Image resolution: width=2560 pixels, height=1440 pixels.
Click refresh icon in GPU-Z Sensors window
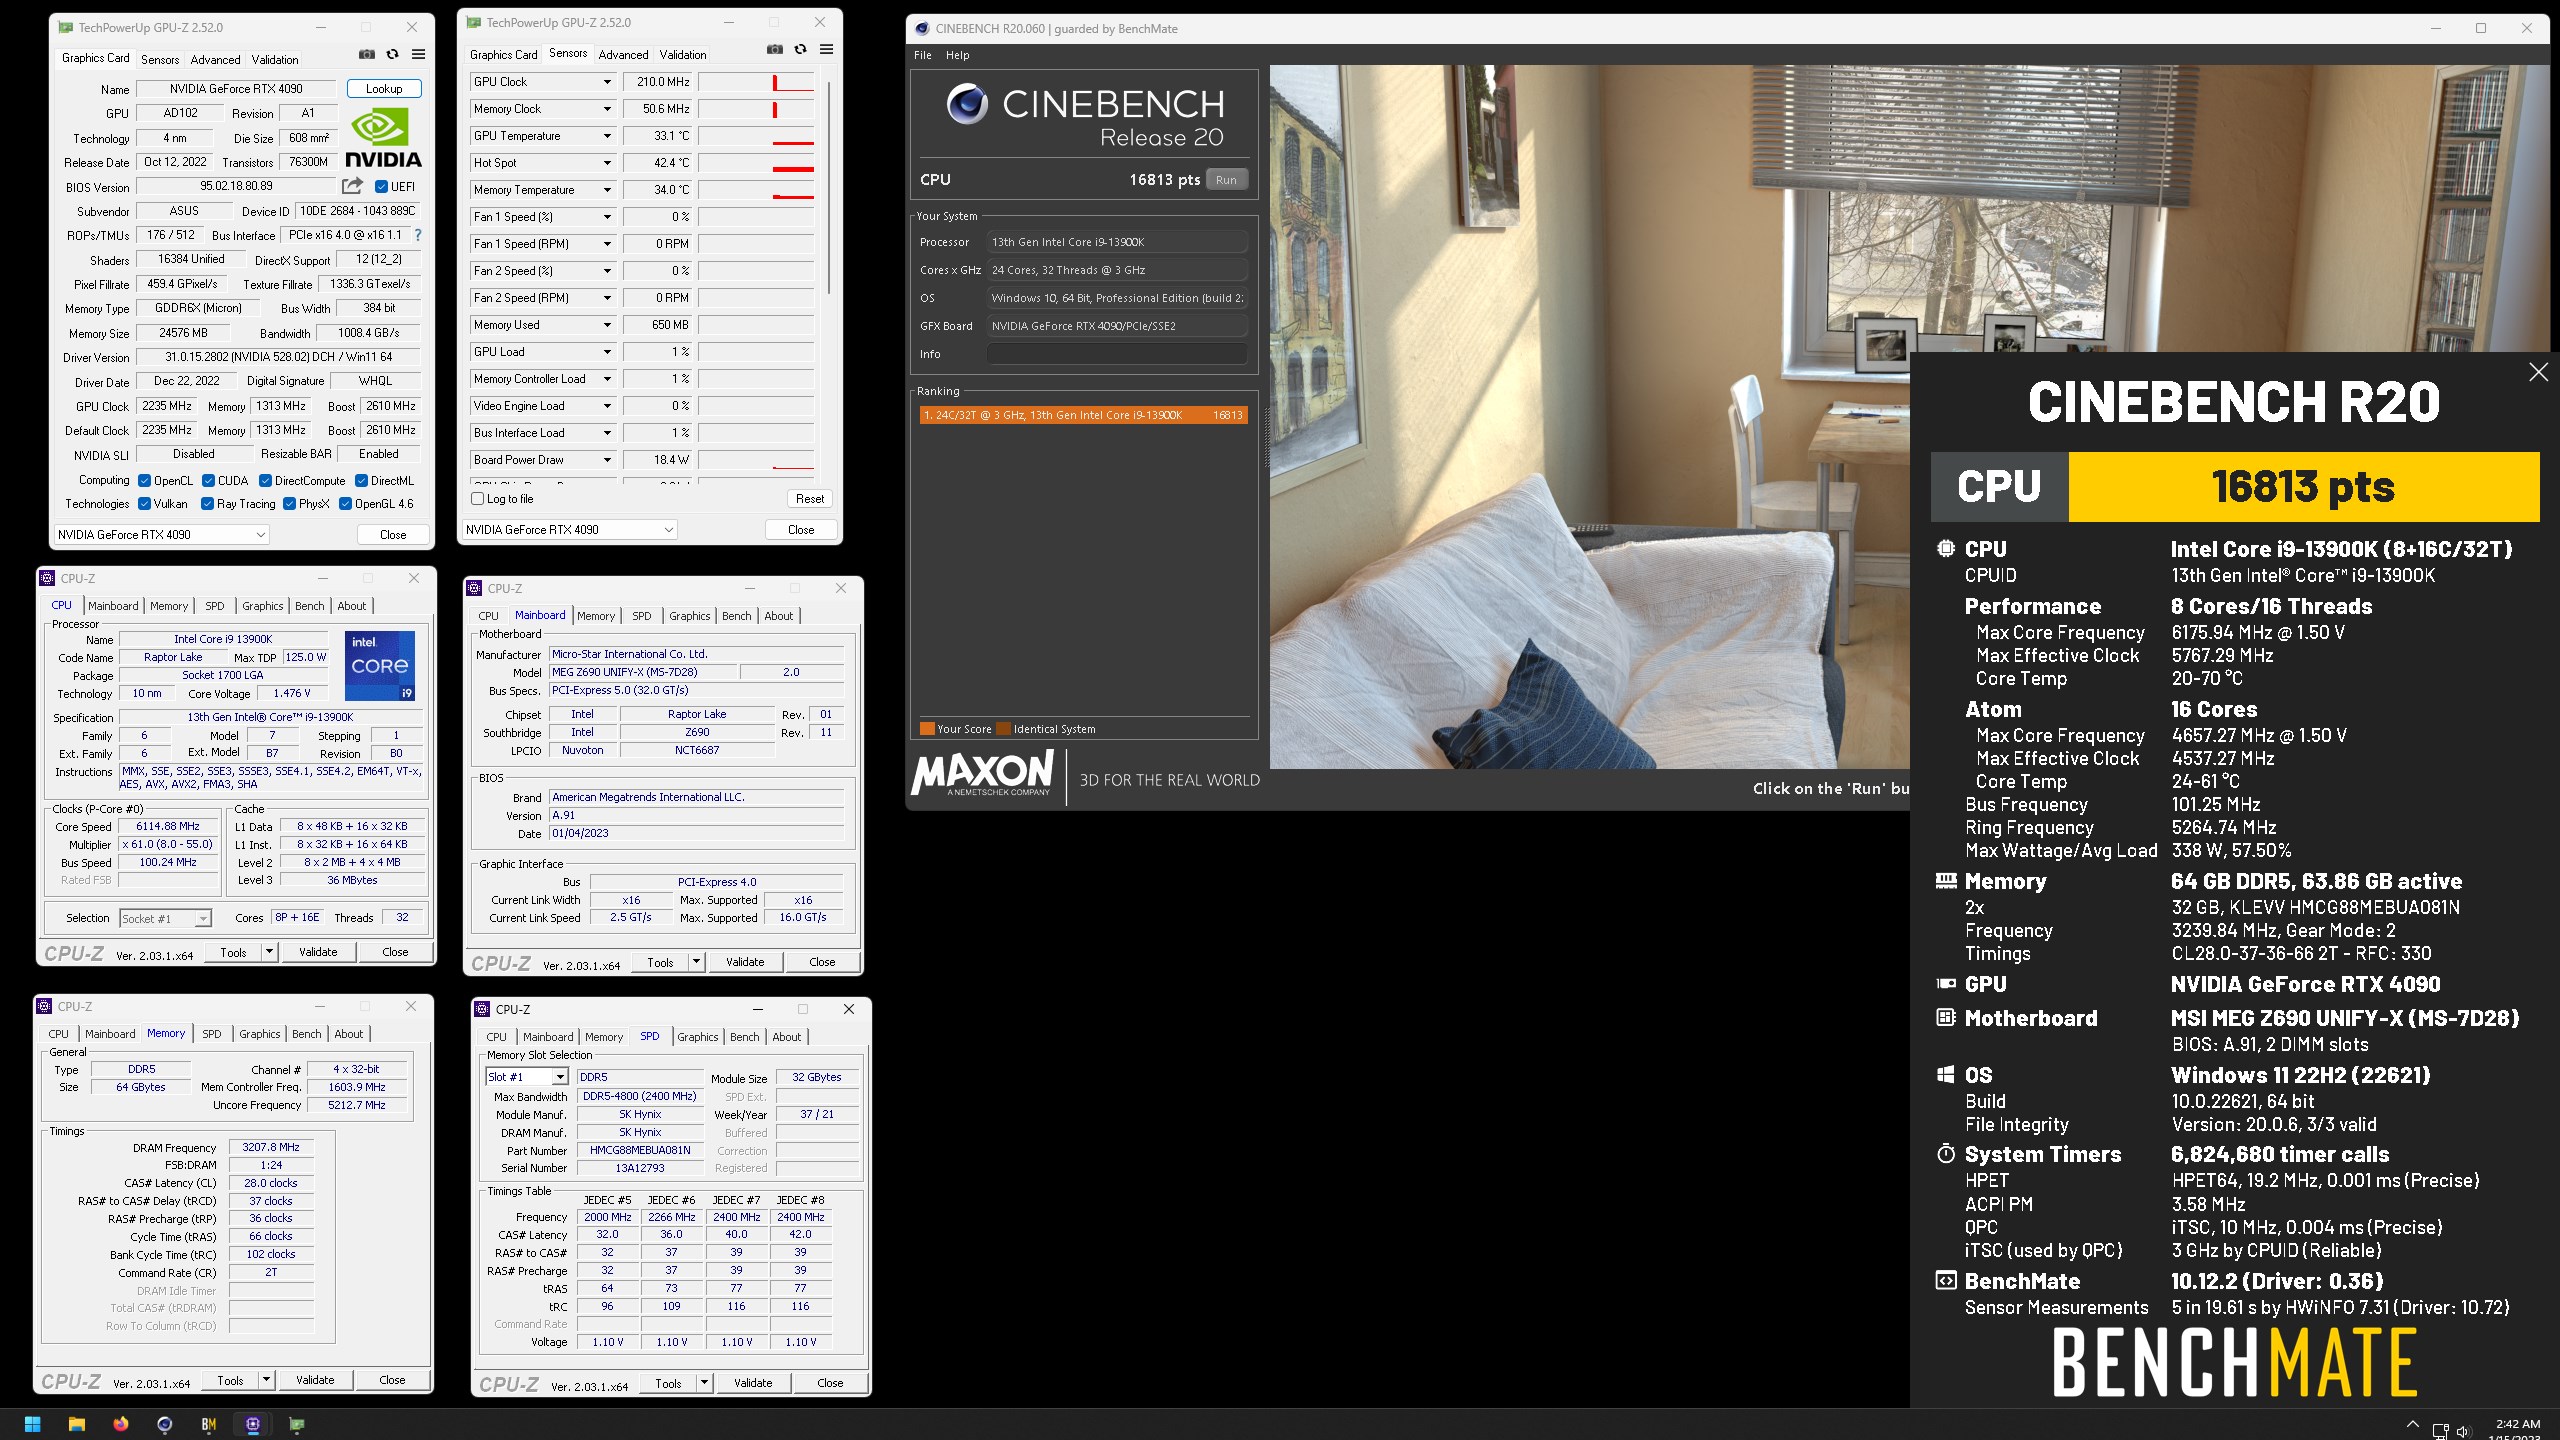pyautogui.click(x=800, y=49)
